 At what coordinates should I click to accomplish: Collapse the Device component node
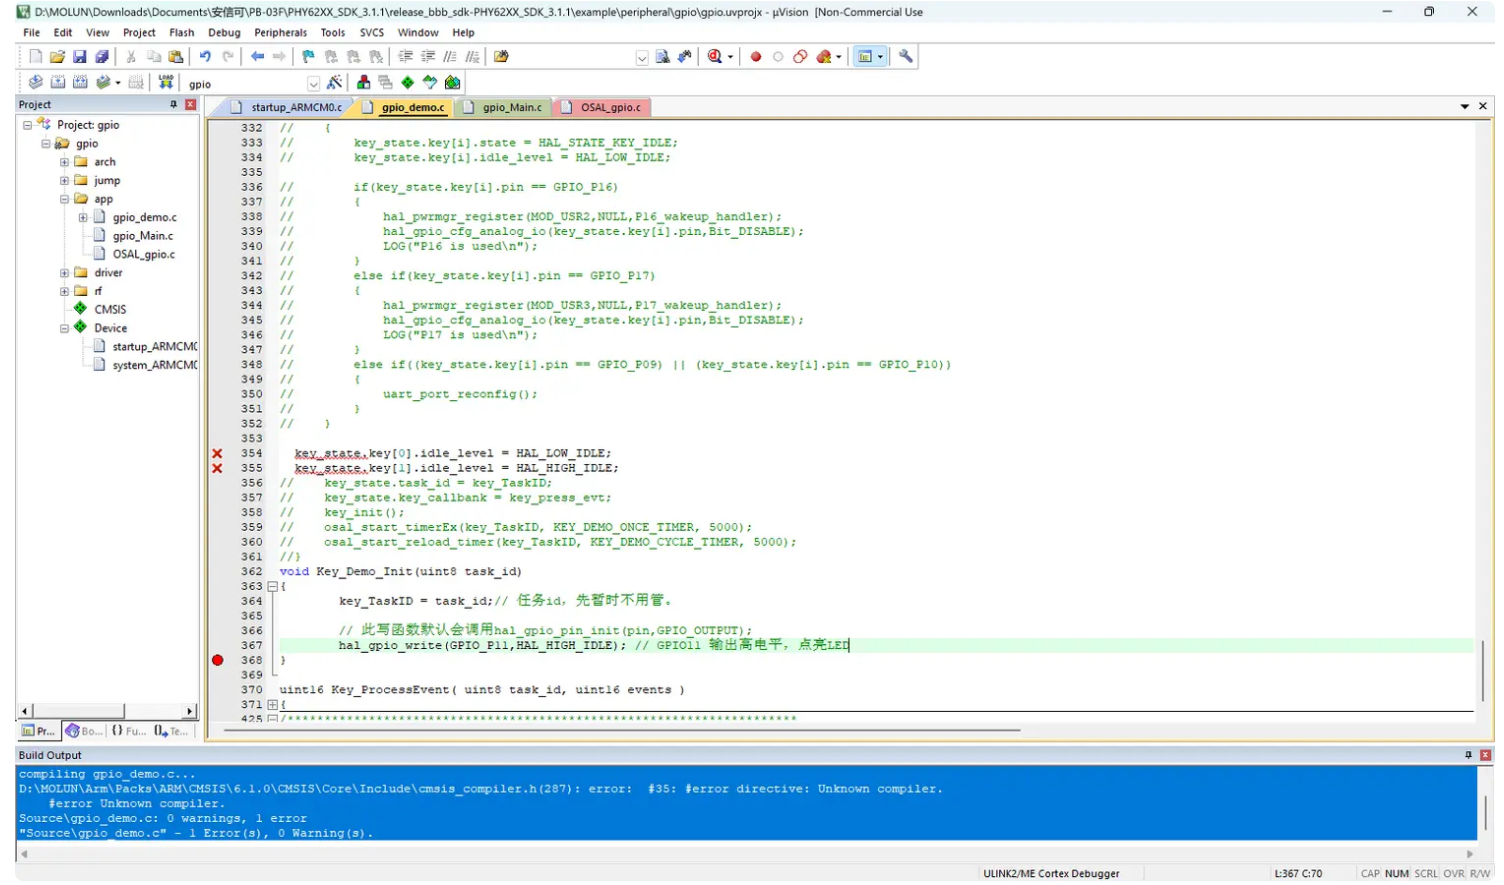tap(64, 328)
